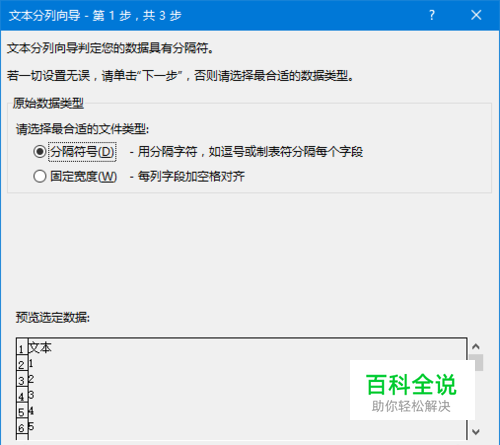This screenshot has height=445, width=500.
Task: Click preview row number 2
Action: tap(21, 365)
